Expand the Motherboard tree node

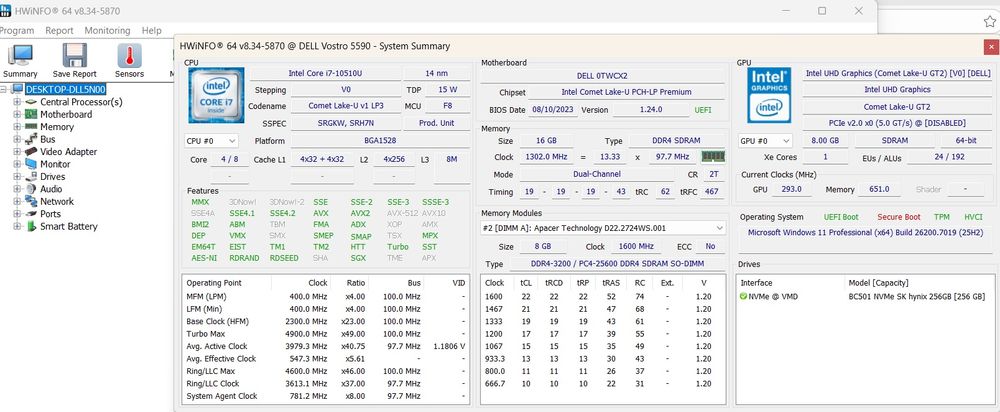tap(17, 115)
